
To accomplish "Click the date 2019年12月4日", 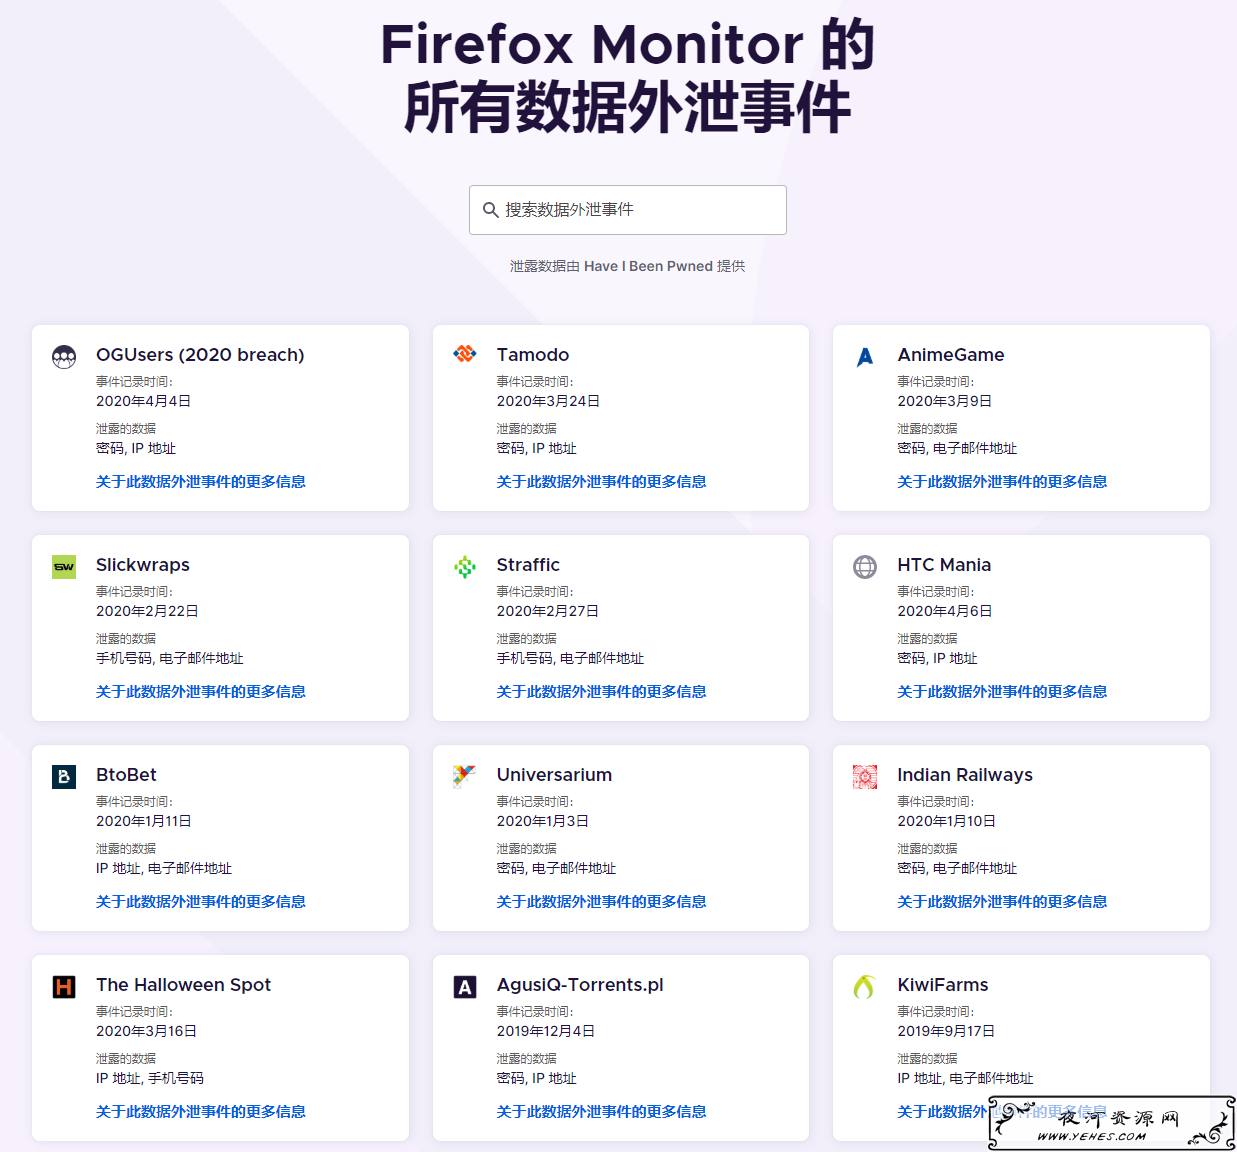I will [x=546, y=1031].
